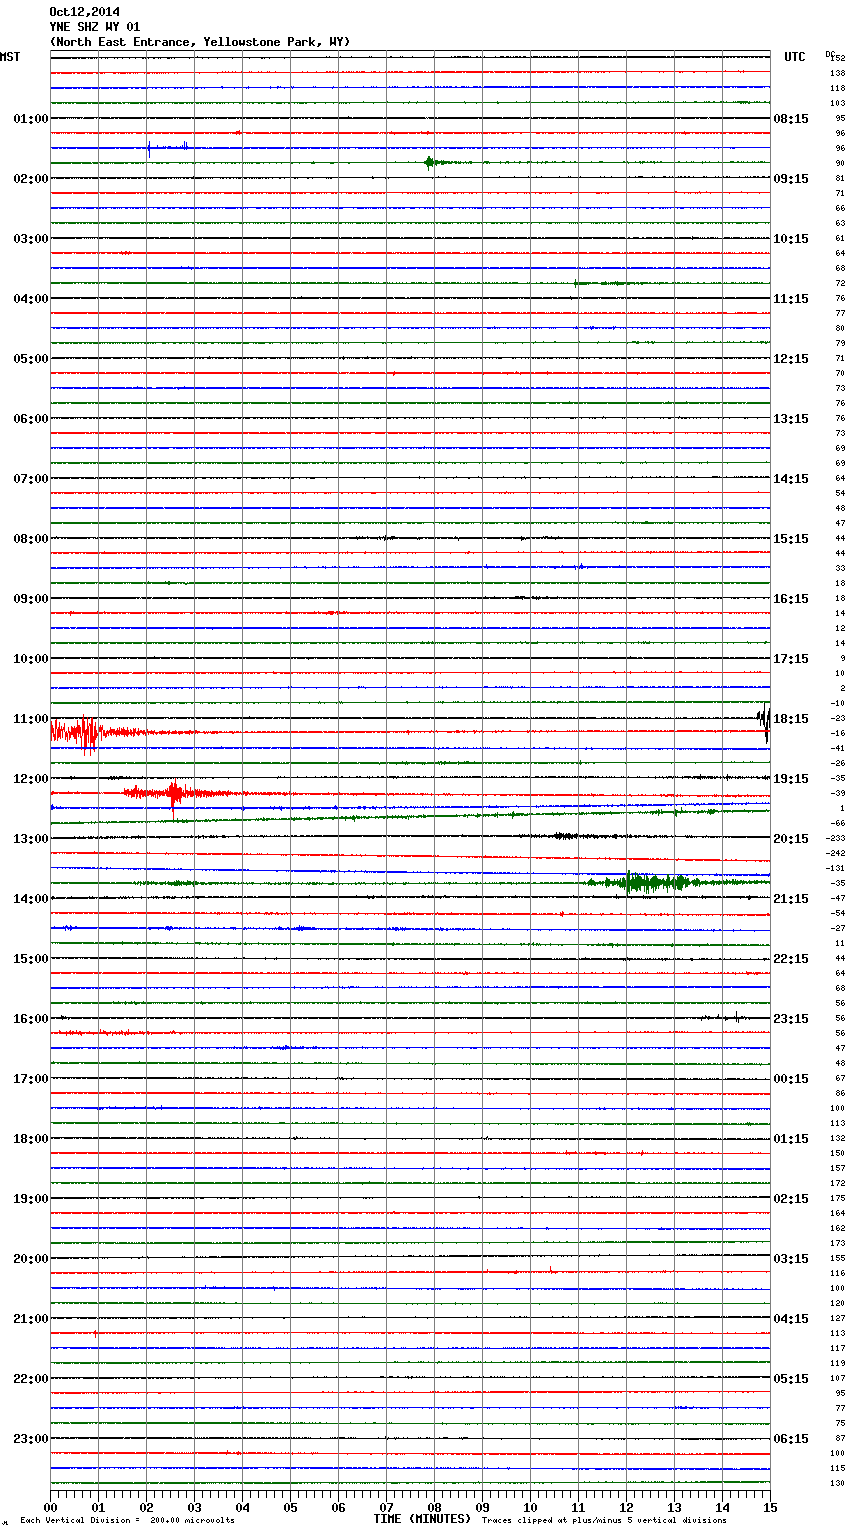Click the "05" minute tick label on the x-axis
The width and height of the screenshot is (850, 1534).
tap(290, 1507)
